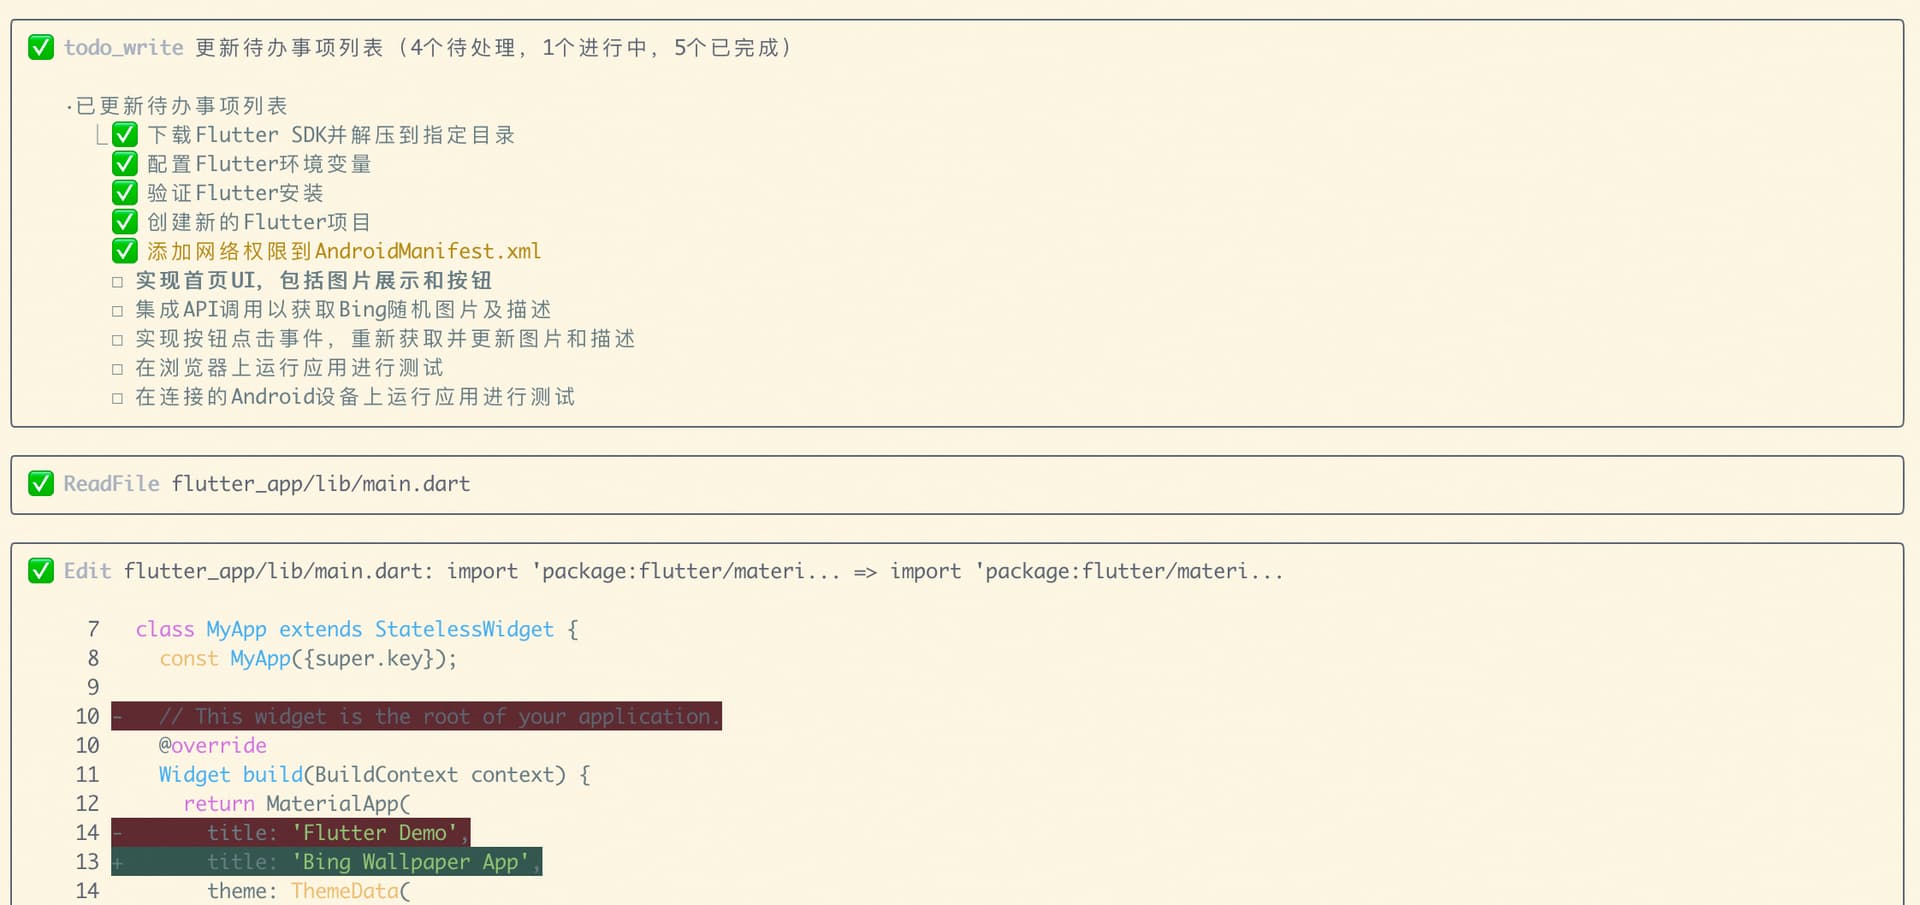Tick the box for 实现按钮点击事件 task
Viewport: 1920px width, 905px height.
coord(118,340)
